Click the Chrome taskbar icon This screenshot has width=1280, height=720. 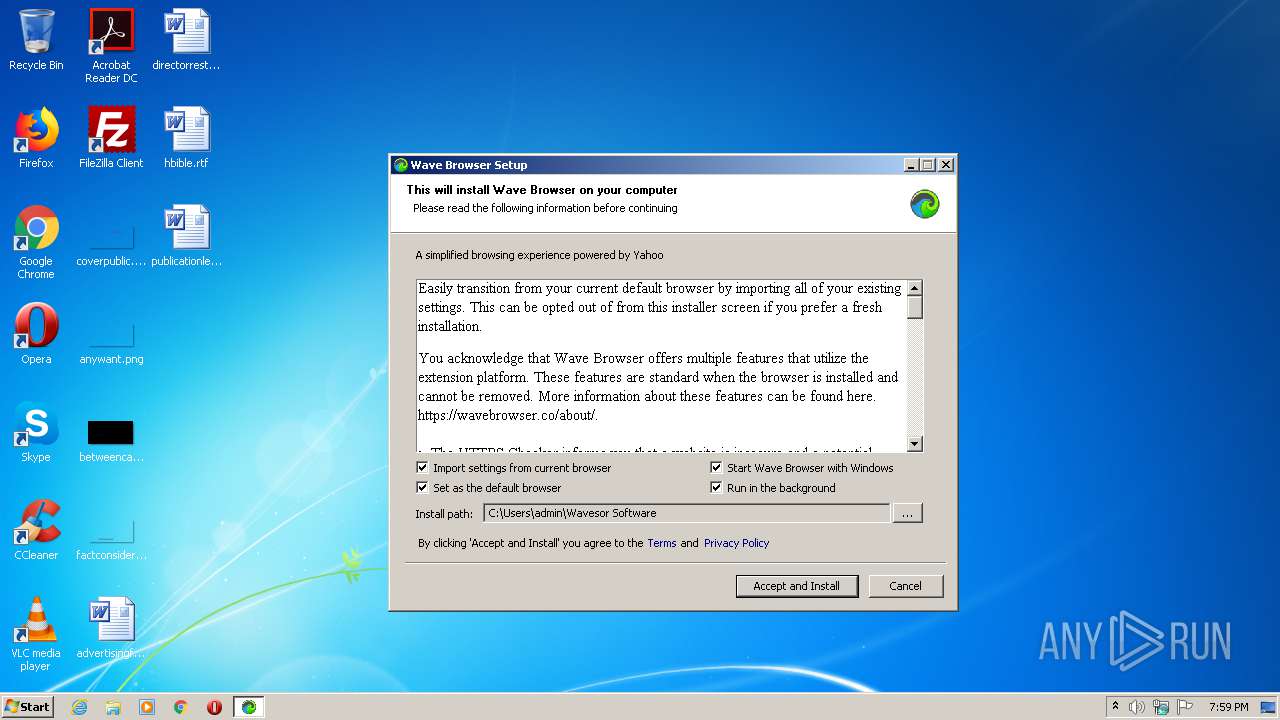tap(181, 707)
